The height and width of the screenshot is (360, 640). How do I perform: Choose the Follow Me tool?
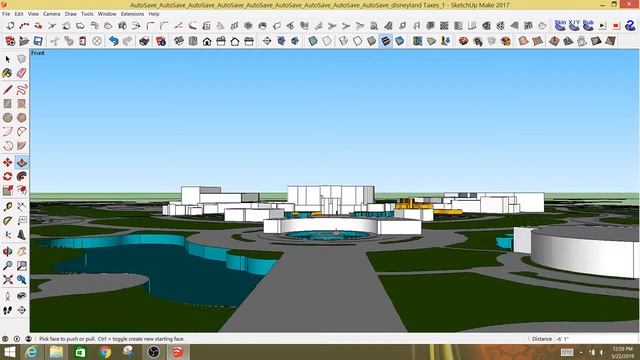[x=22, y=176]
